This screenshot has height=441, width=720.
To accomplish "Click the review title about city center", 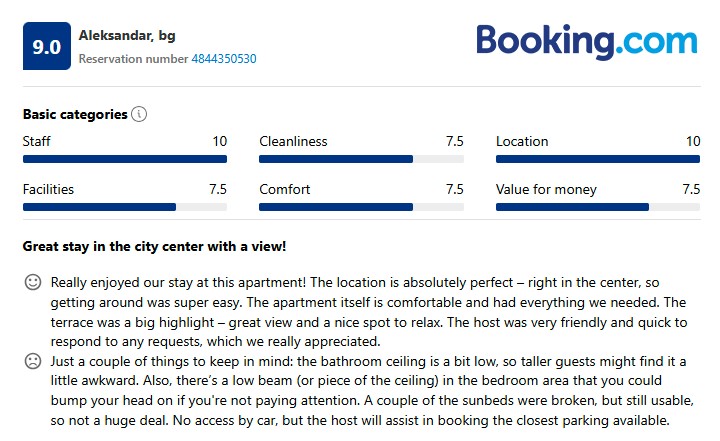I will tap(155, 246).
